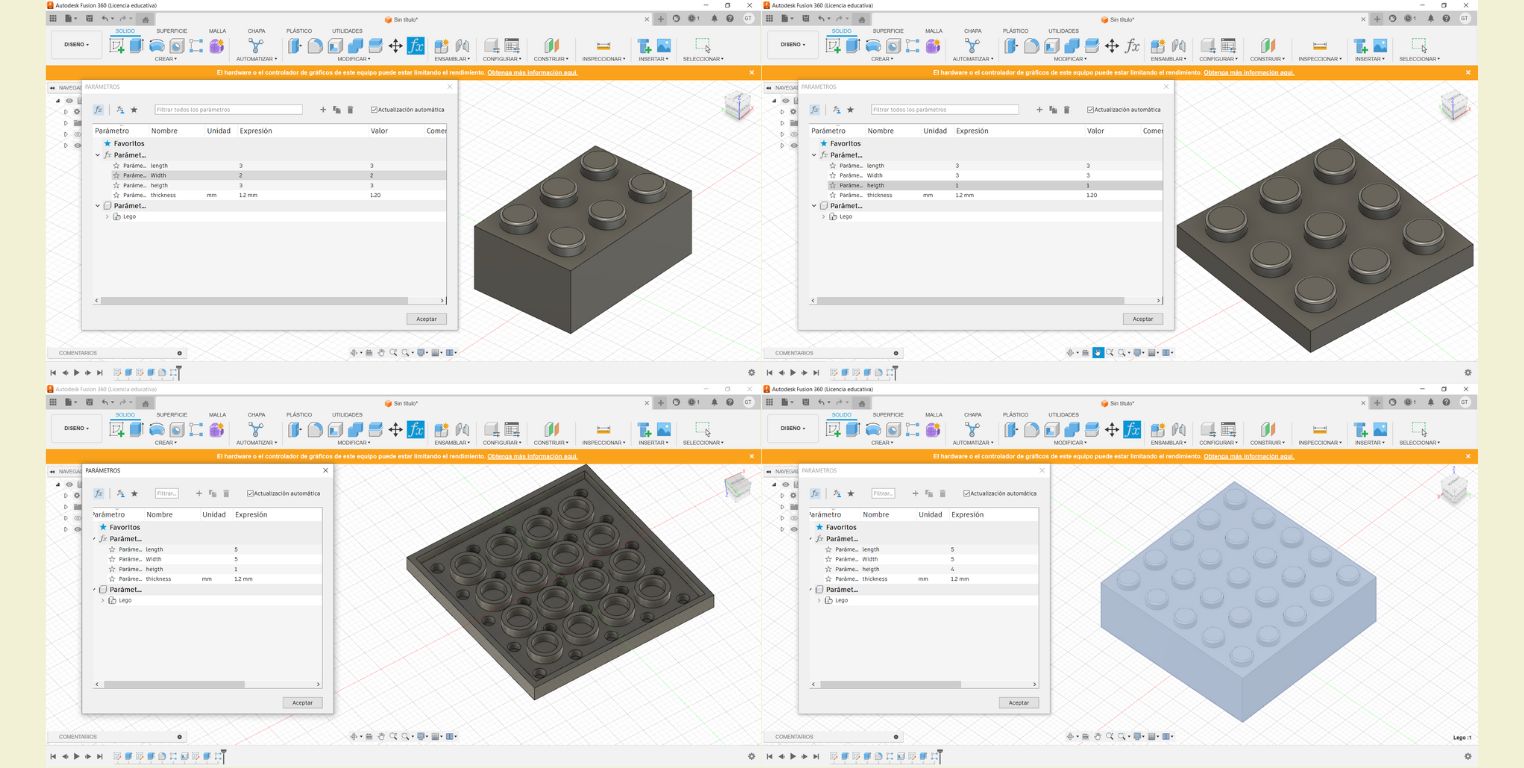Image resolution: width=1524 pixels, height=768 pixels.
Task: Click Aceptar button in top-right Parámetros dialog
Action: [x=1142, y=319]
